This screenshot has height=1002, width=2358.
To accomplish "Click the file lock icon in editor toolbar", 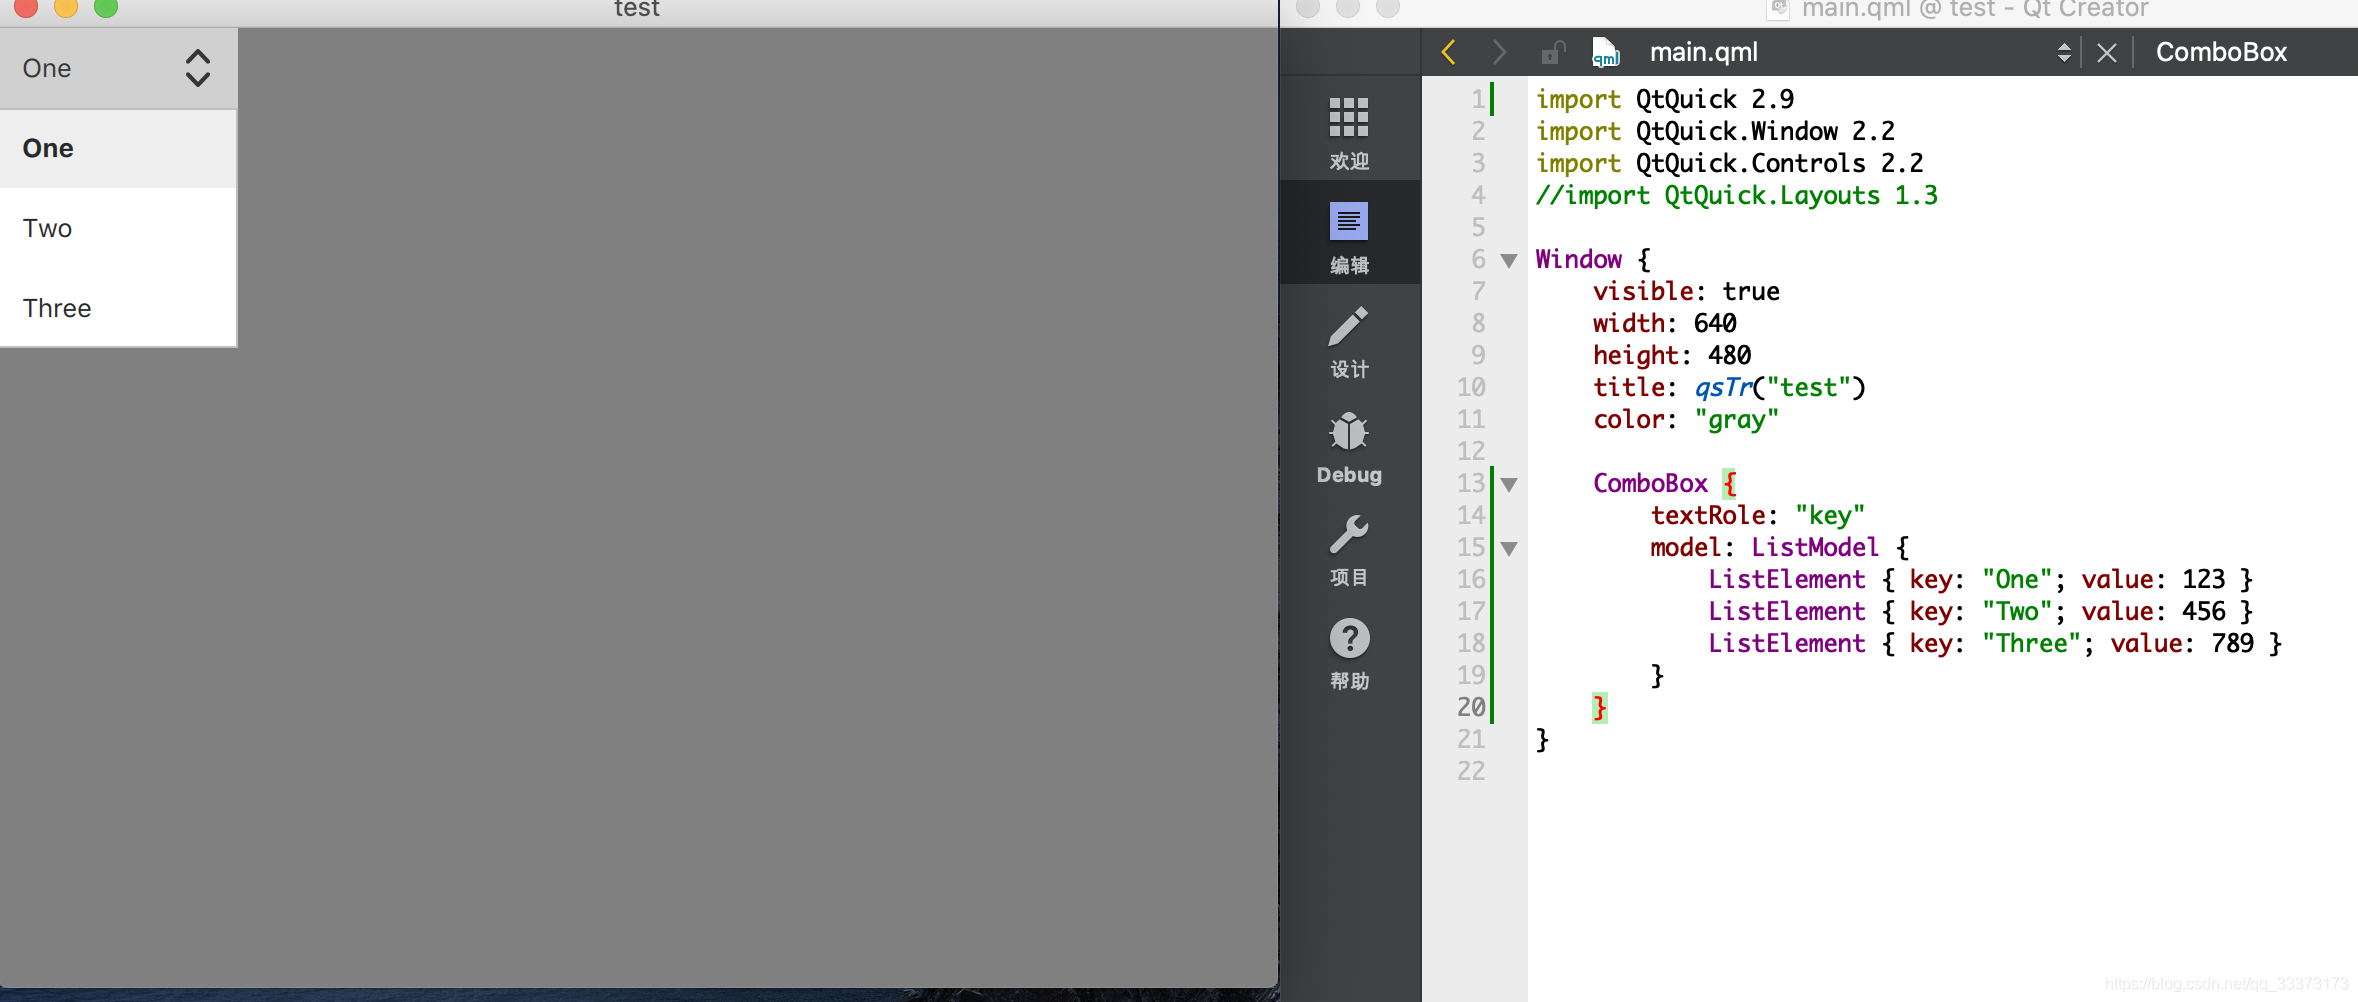I will coord(1553,52).
